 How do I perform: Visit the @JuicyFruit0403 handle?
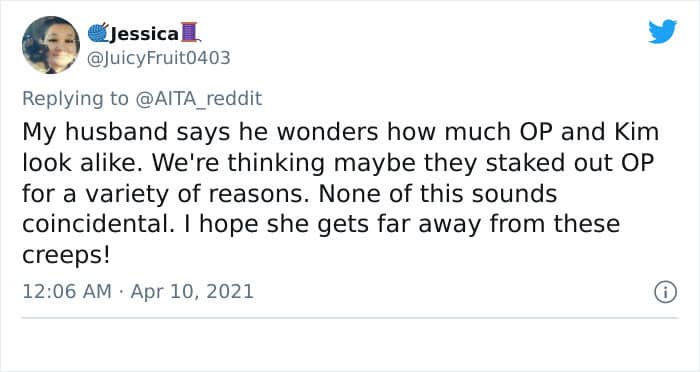[x=159, y=58]
